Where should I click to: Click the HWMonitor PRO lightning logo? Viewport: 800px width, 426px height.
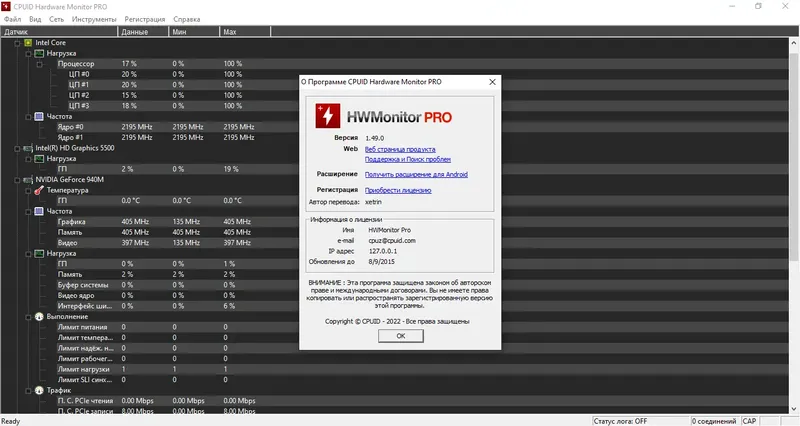(328, 116)
